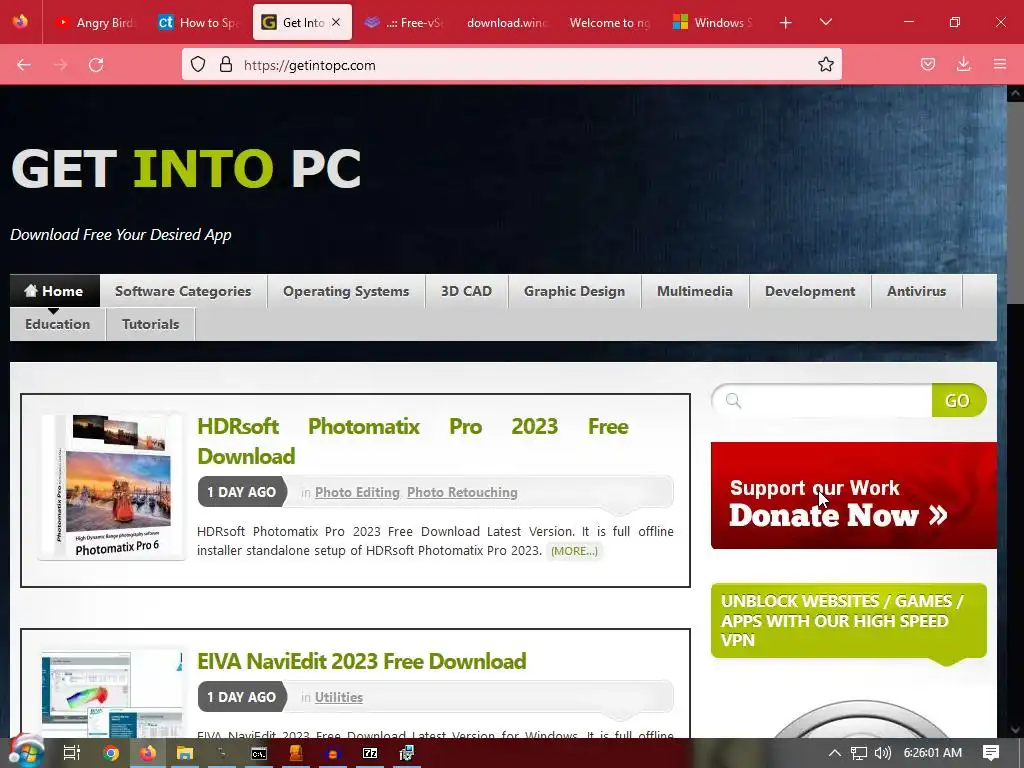Switch to the Angry Birds YouTube tab
1024x768 pixels.
point(96,23)
